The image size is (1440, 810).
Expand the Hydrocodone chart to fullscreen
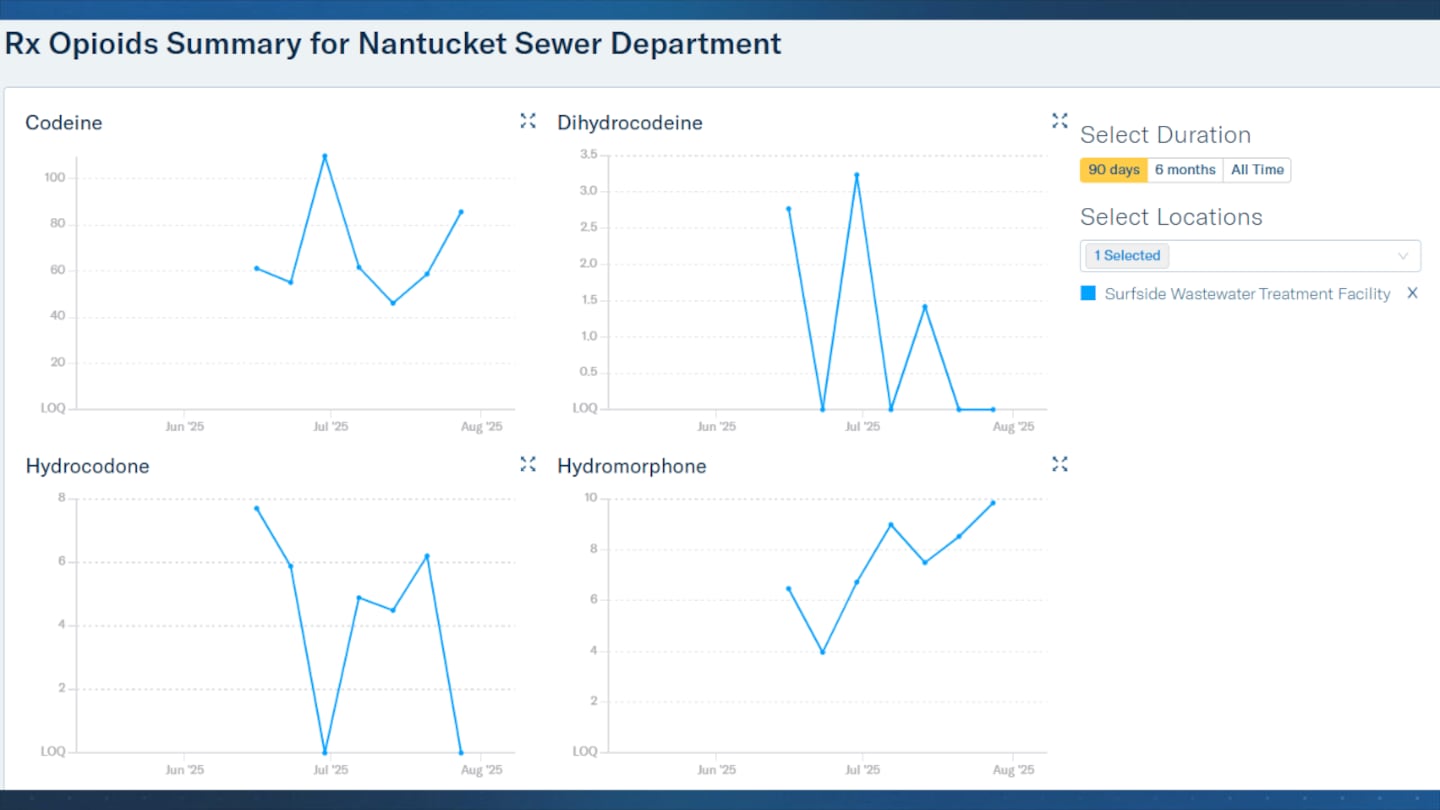coord(528,464)
